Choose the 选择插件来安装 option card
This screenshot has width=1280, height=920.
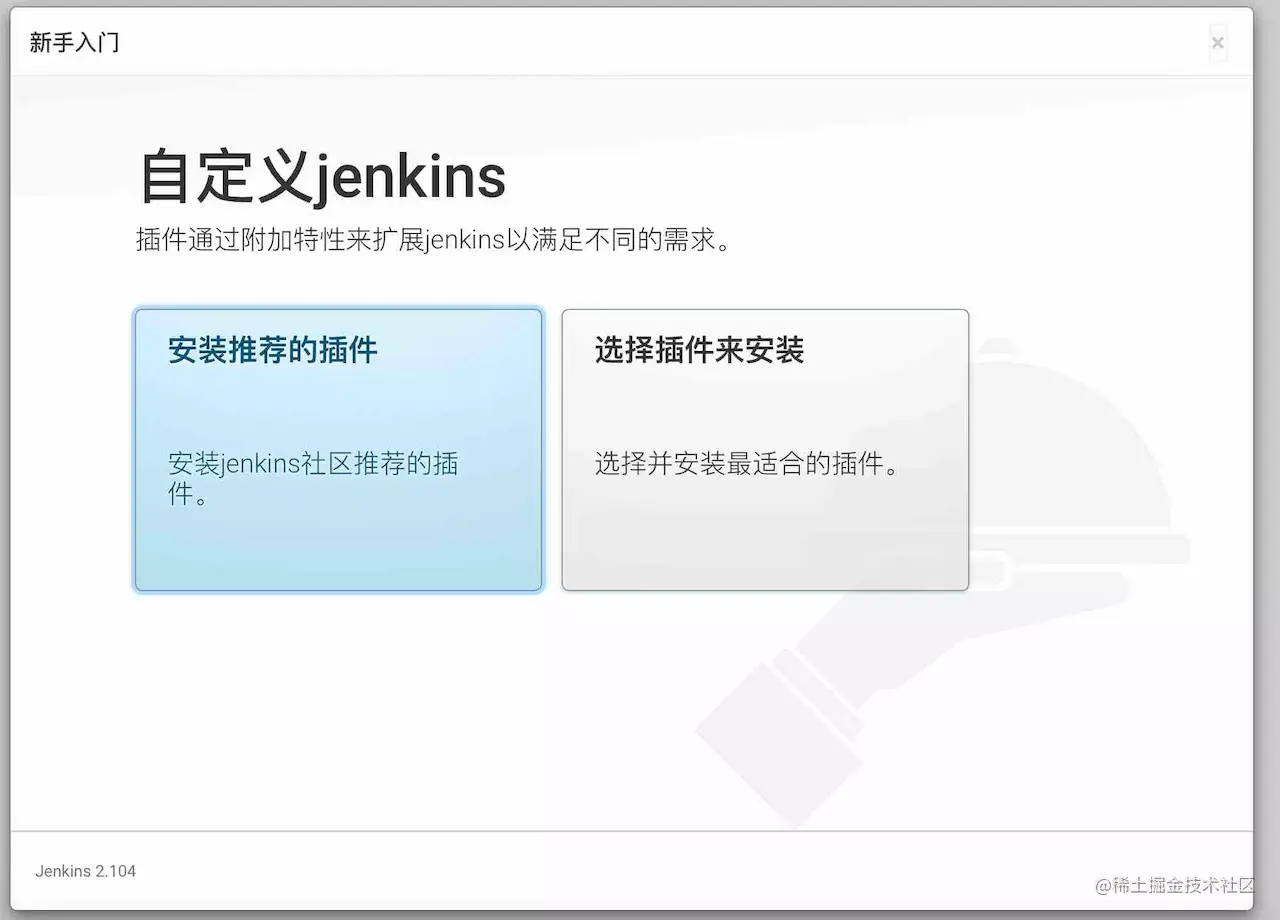point(765,450)
